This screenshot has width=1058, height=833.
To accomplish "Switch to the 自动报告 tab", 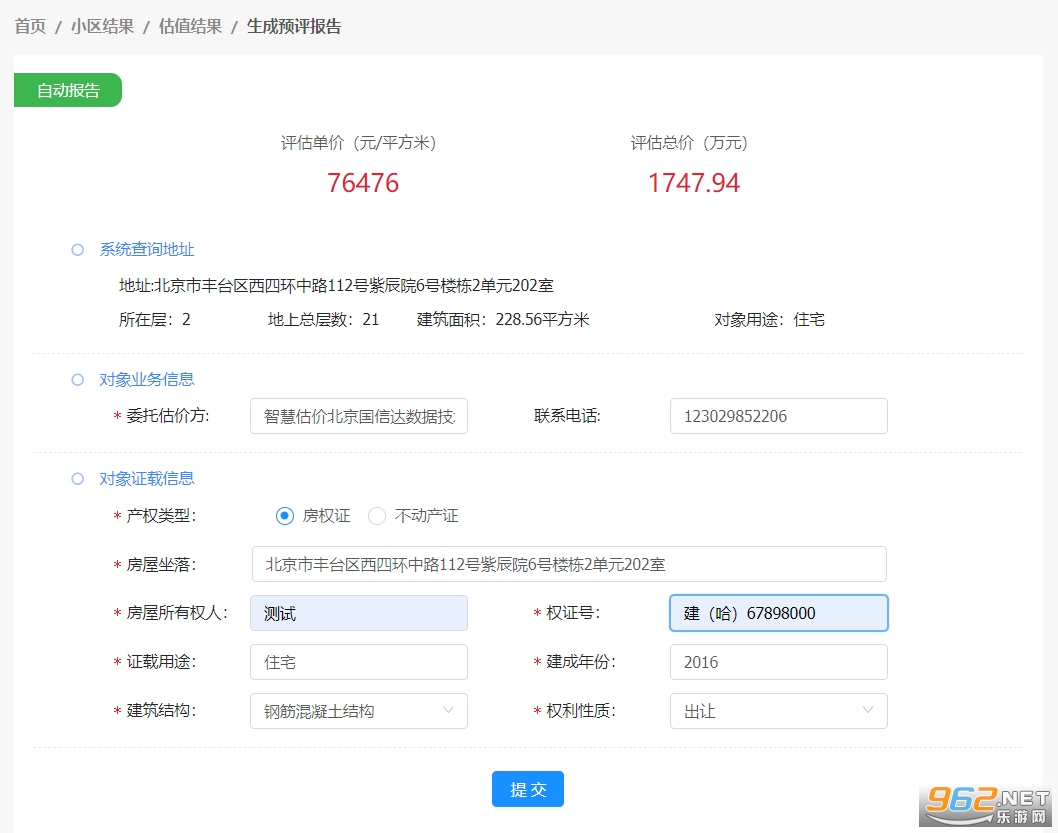I will [68, 90].
